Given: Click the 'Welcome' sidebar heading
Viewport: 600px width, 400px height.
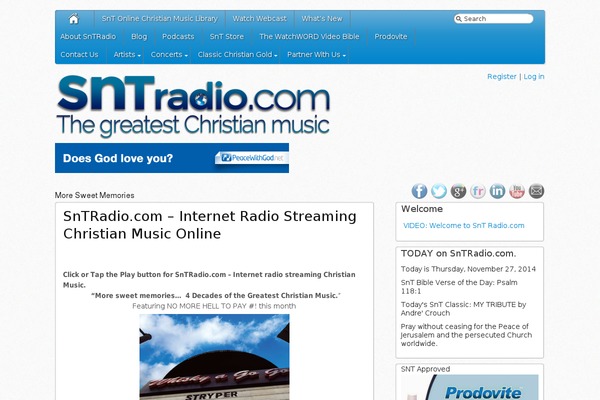Looking at the screenshot, I should coord(422,209).
